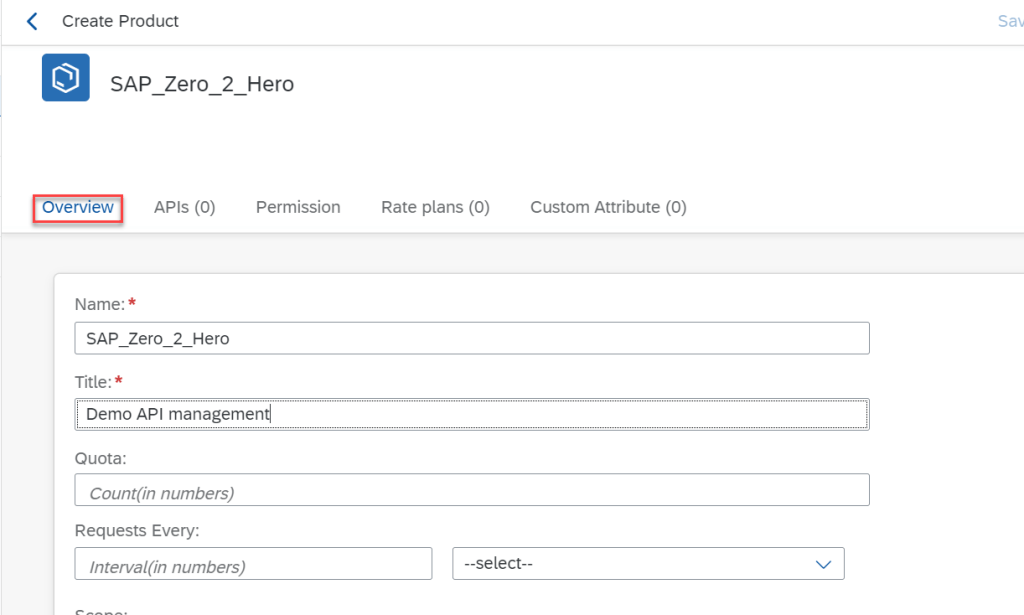Image resolution: width=1024 pixels, height=615 pixels.
Task: Open the APIs (0) tab
Action: [x=184, y=207]
